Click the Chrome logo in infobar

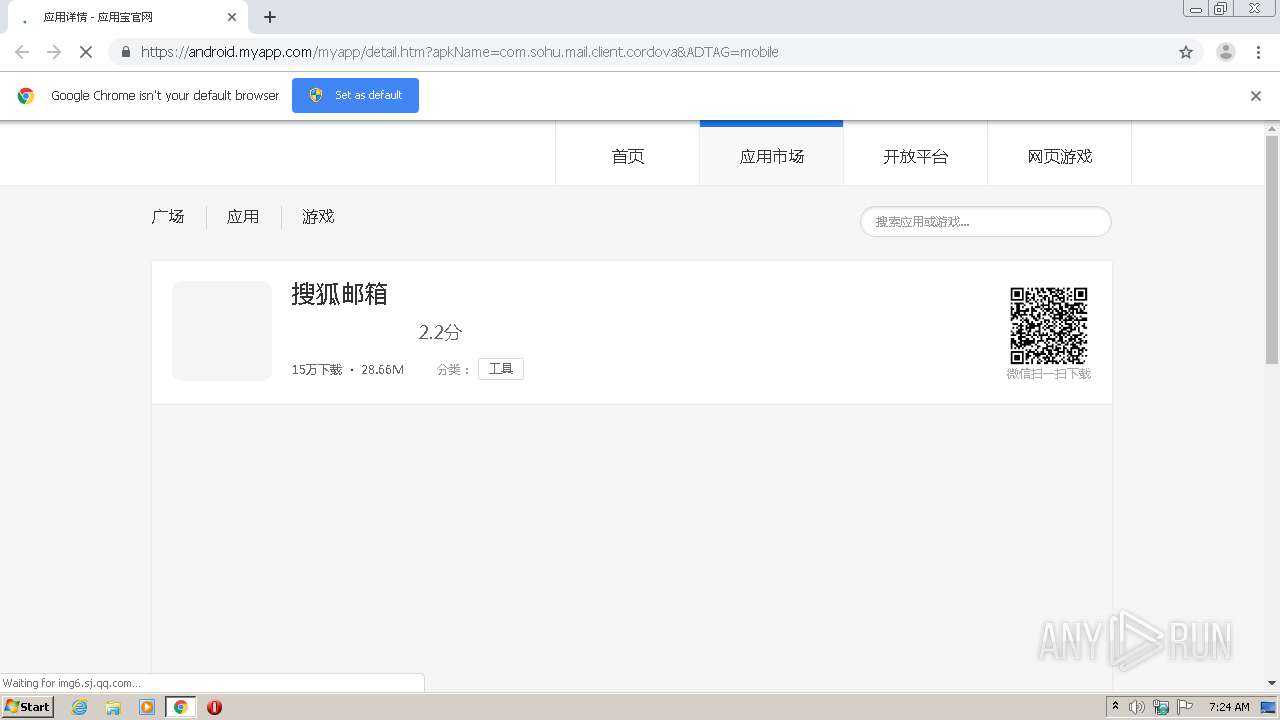[x=26, y=96]
